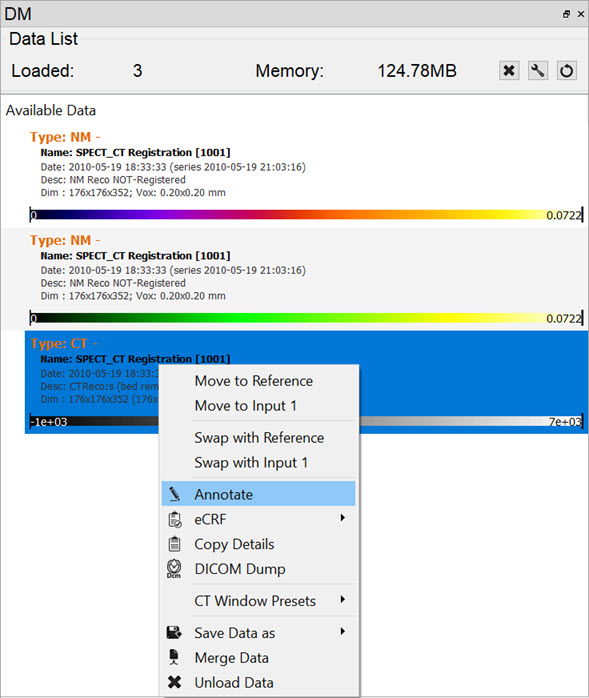Viewport: 589px width, 698px height.
Task: Choose Unload Data menu entry
Action: (x=259, y=682)
